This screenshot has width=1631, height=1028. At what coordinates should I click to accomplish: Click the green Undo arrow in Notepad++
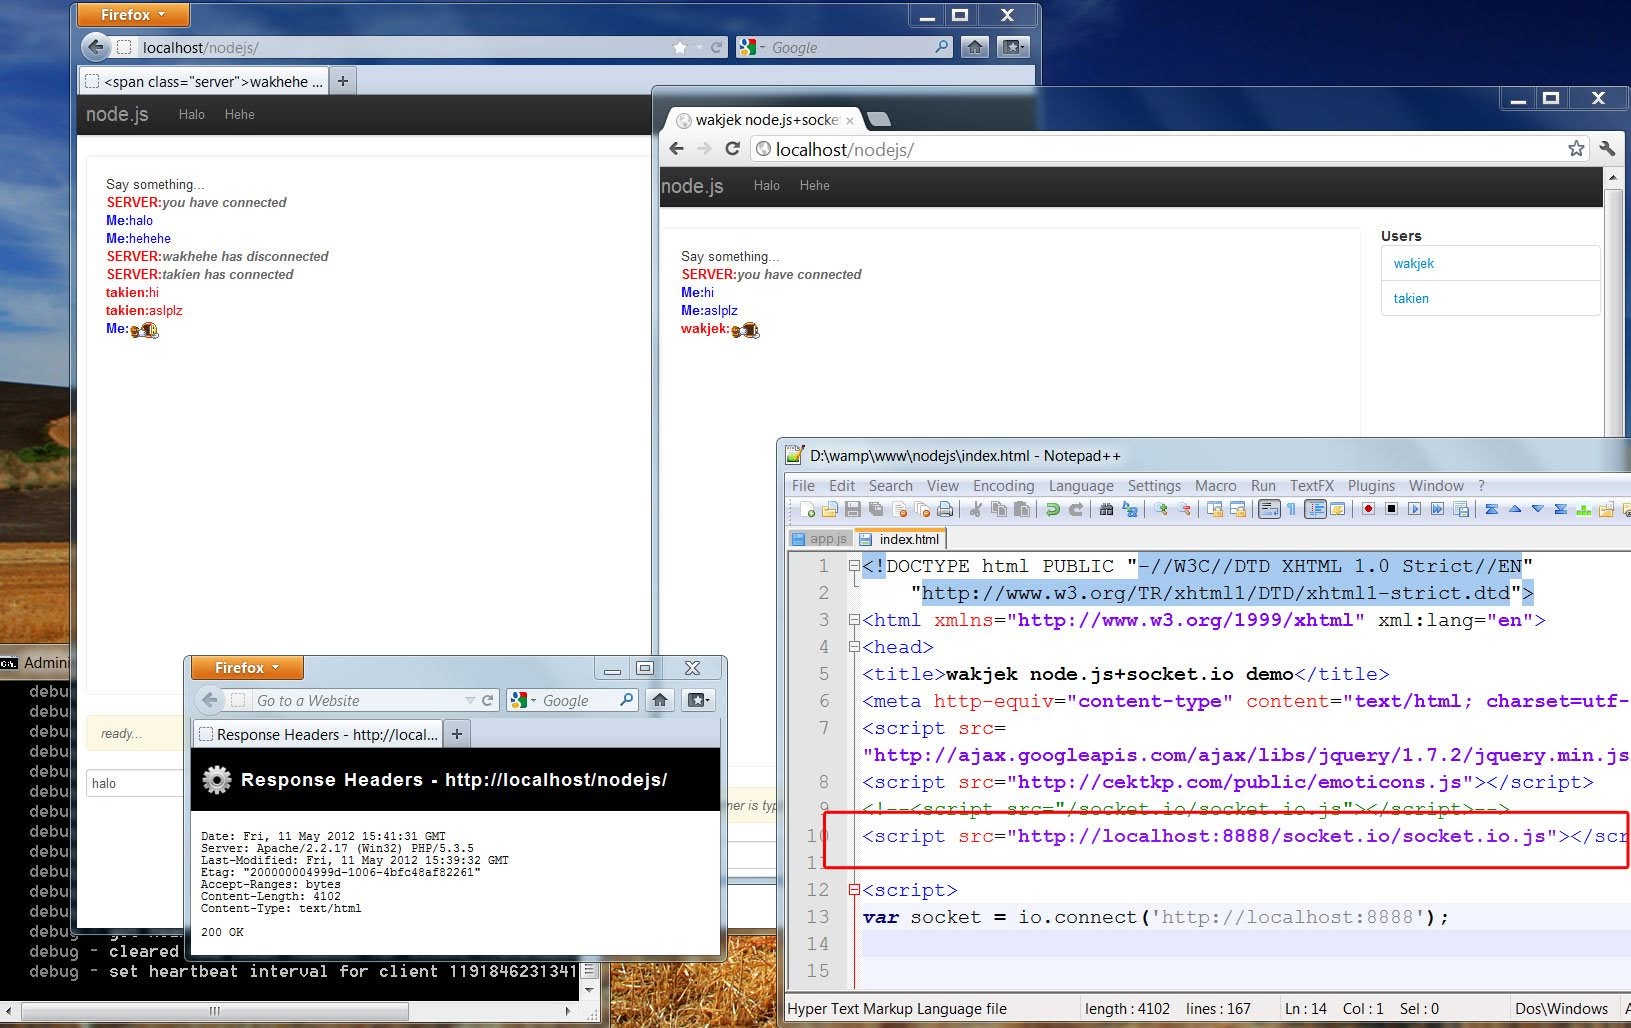(x=1052, y=509)
